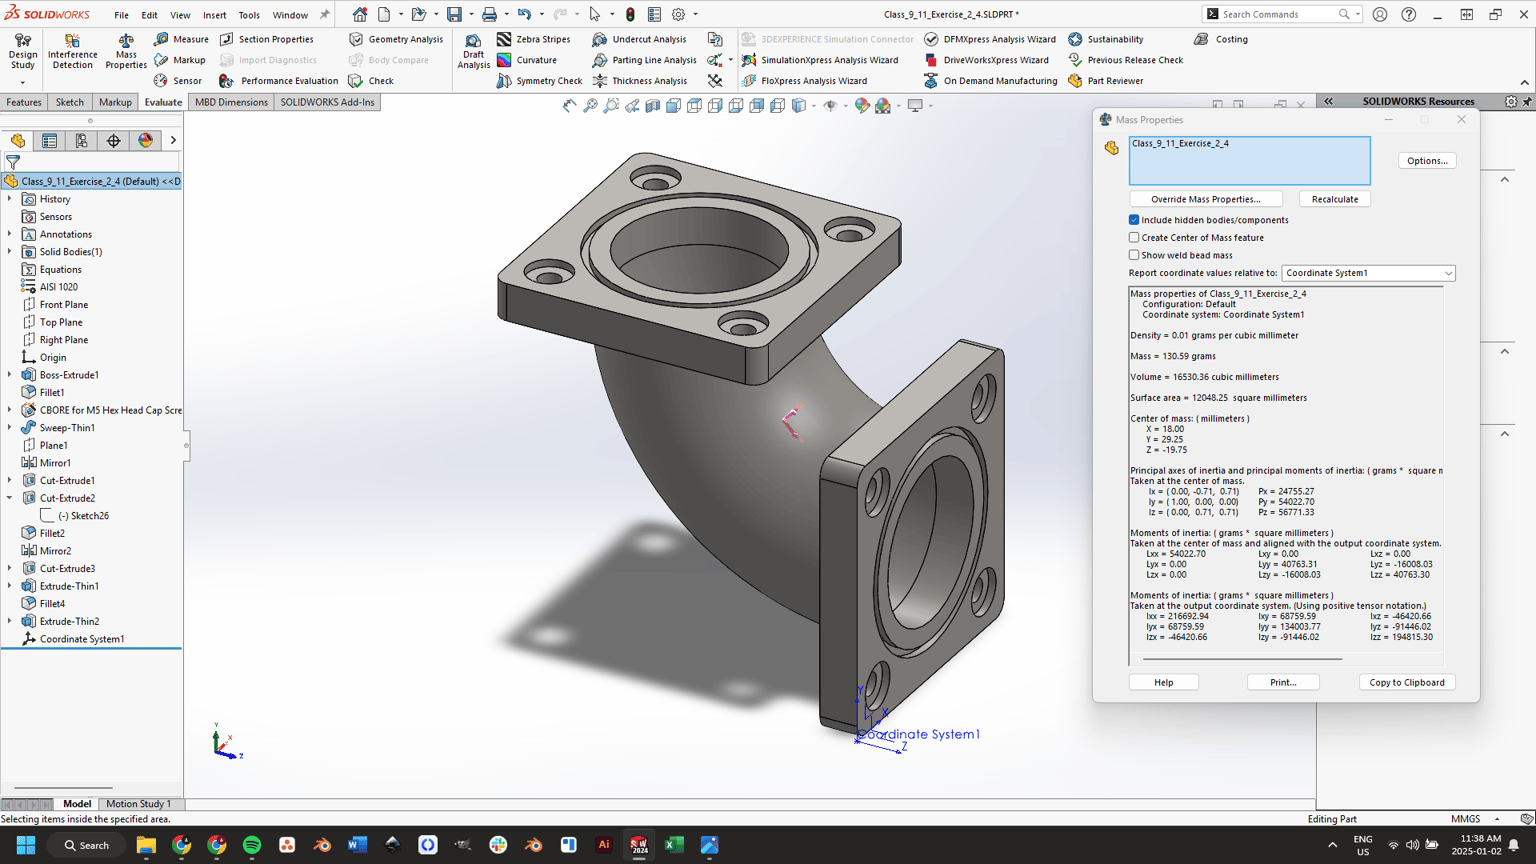Open DFMXpress Analysis Wizard

coord(990,39)
